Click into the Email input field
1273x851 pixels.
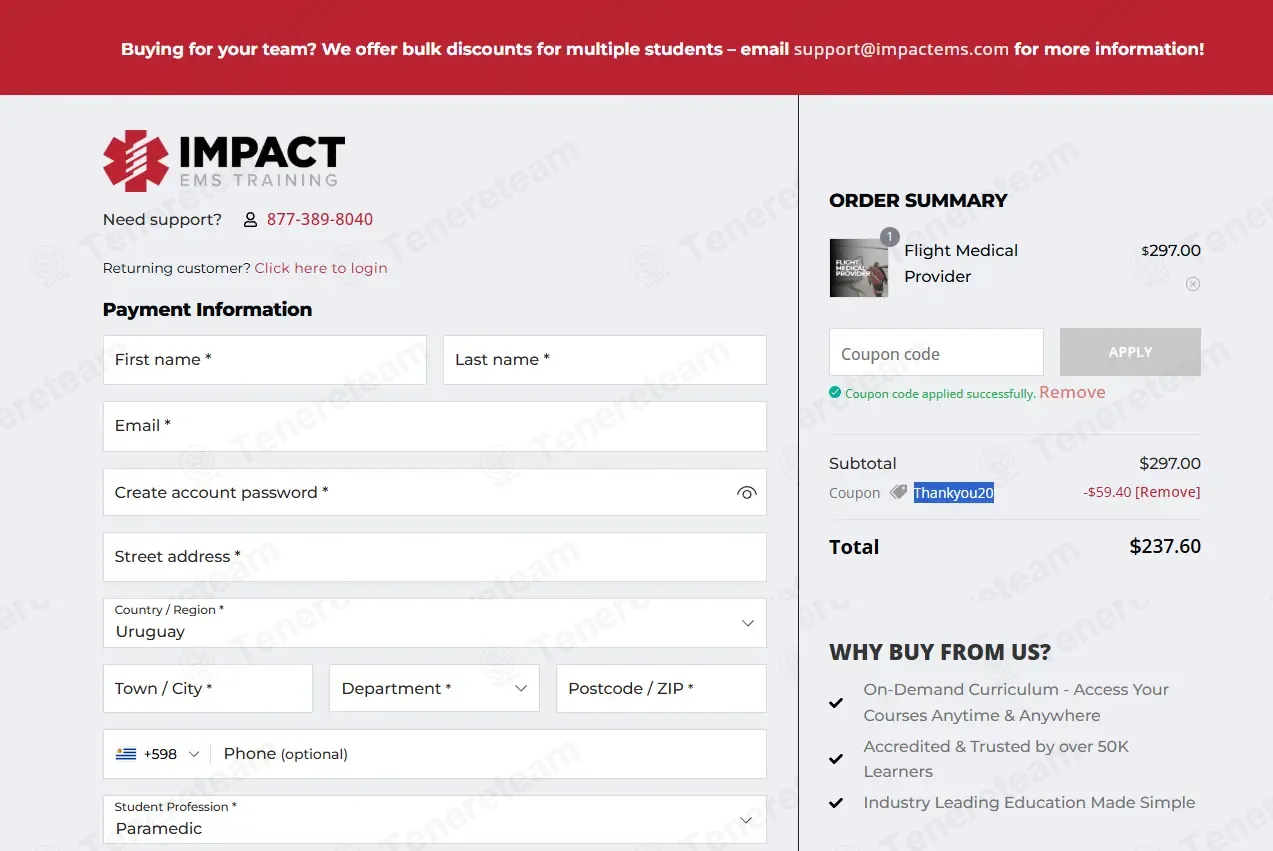(x=435, y=427)
